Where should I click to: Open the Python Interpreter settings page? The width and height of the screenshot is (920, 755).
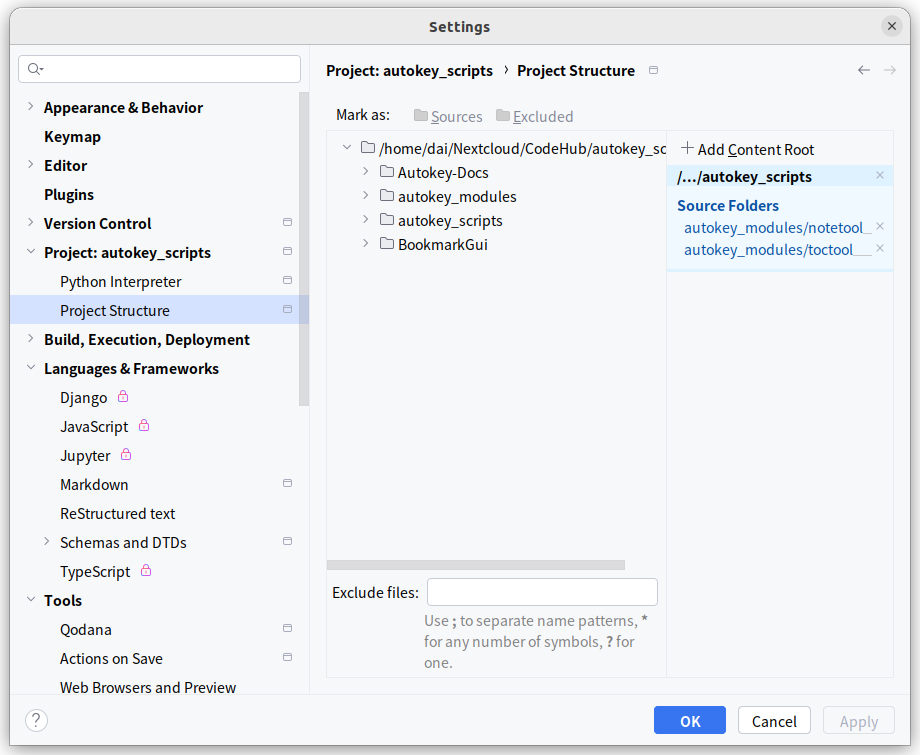click(120, 281)
